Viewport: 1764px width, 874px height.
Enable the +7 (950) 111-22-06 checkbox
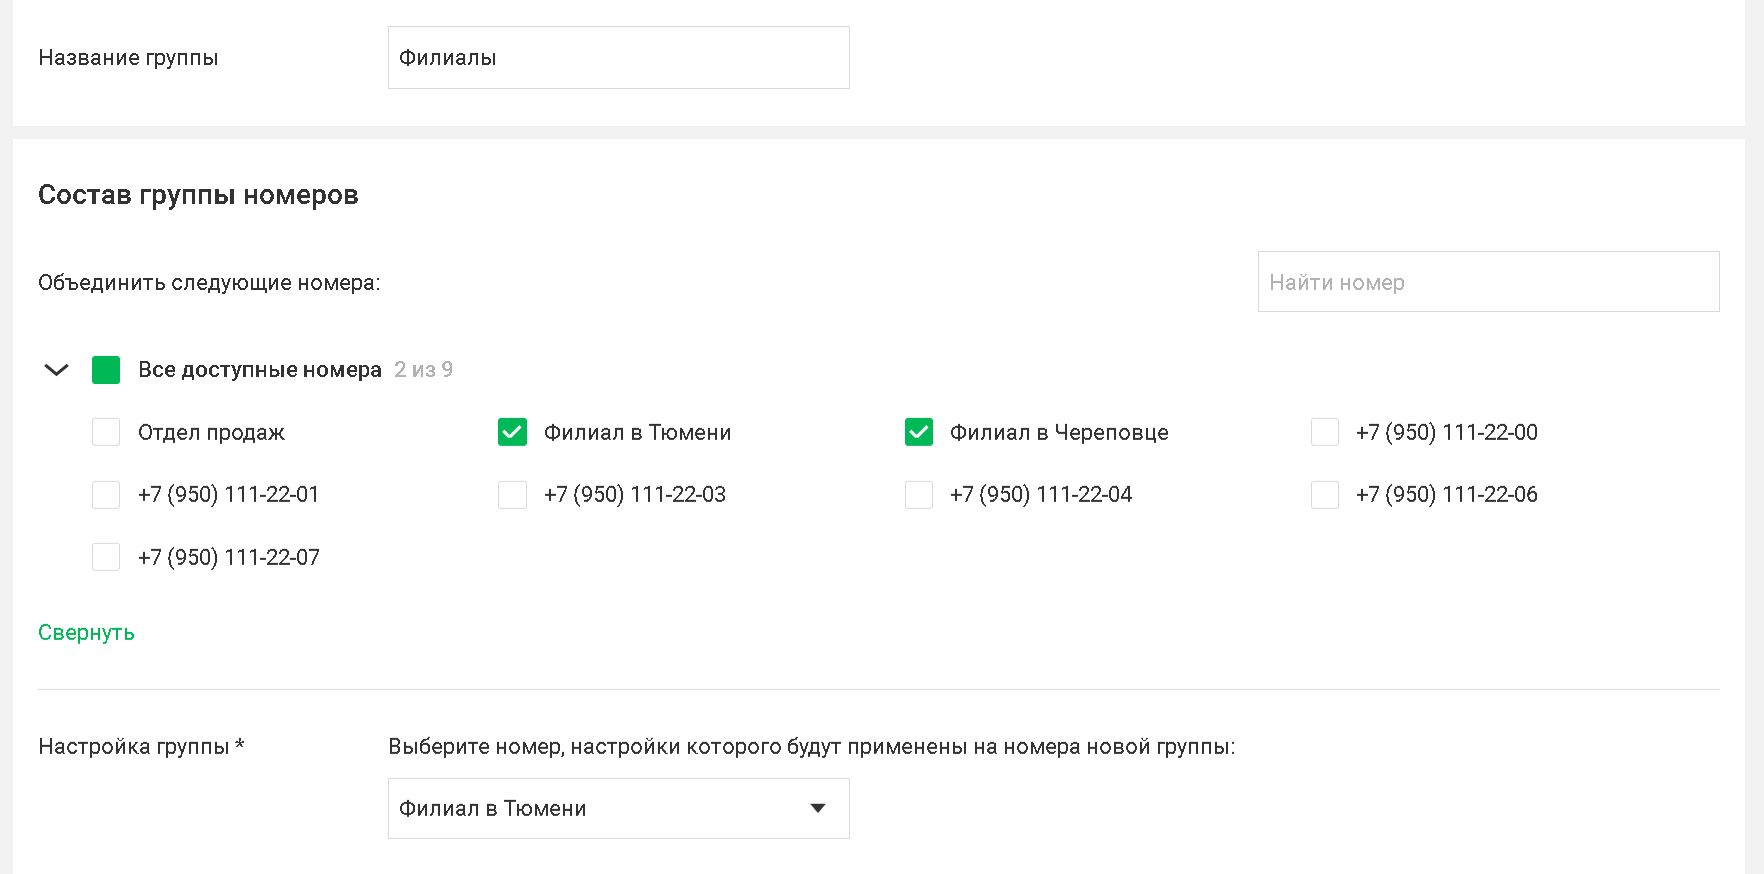pos(1325,495)
